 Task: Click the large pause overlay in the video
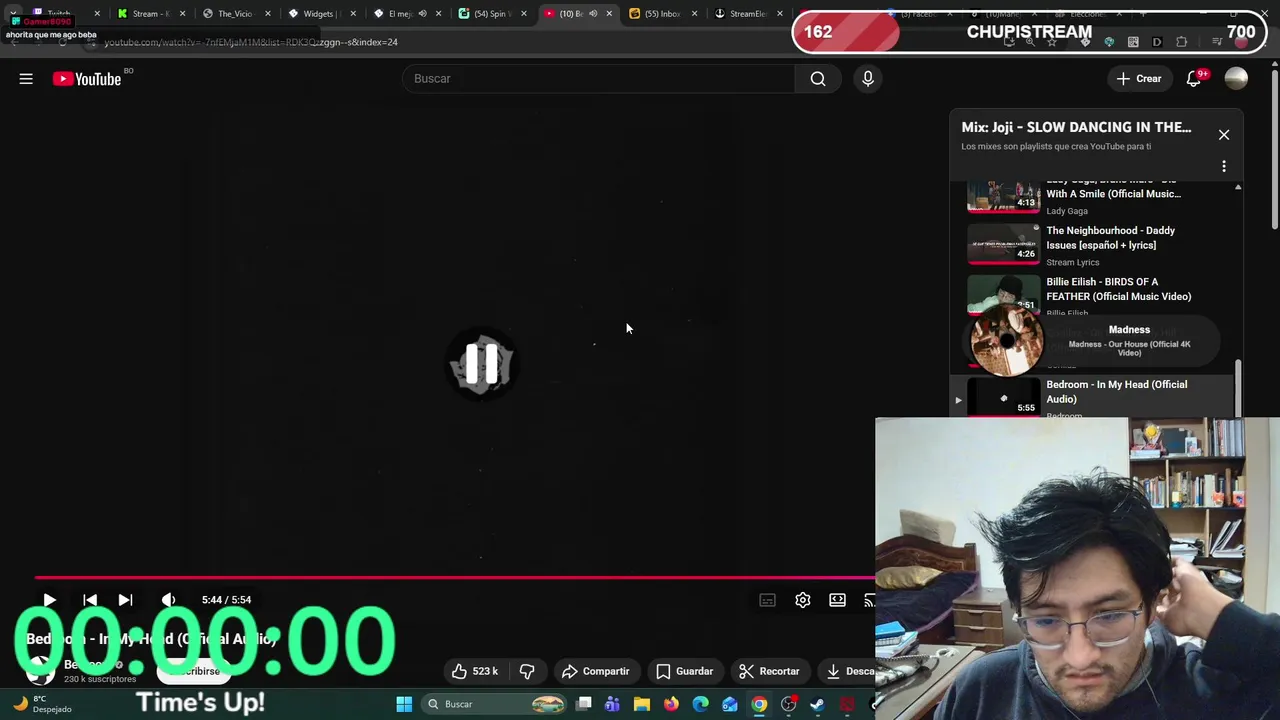481,365
